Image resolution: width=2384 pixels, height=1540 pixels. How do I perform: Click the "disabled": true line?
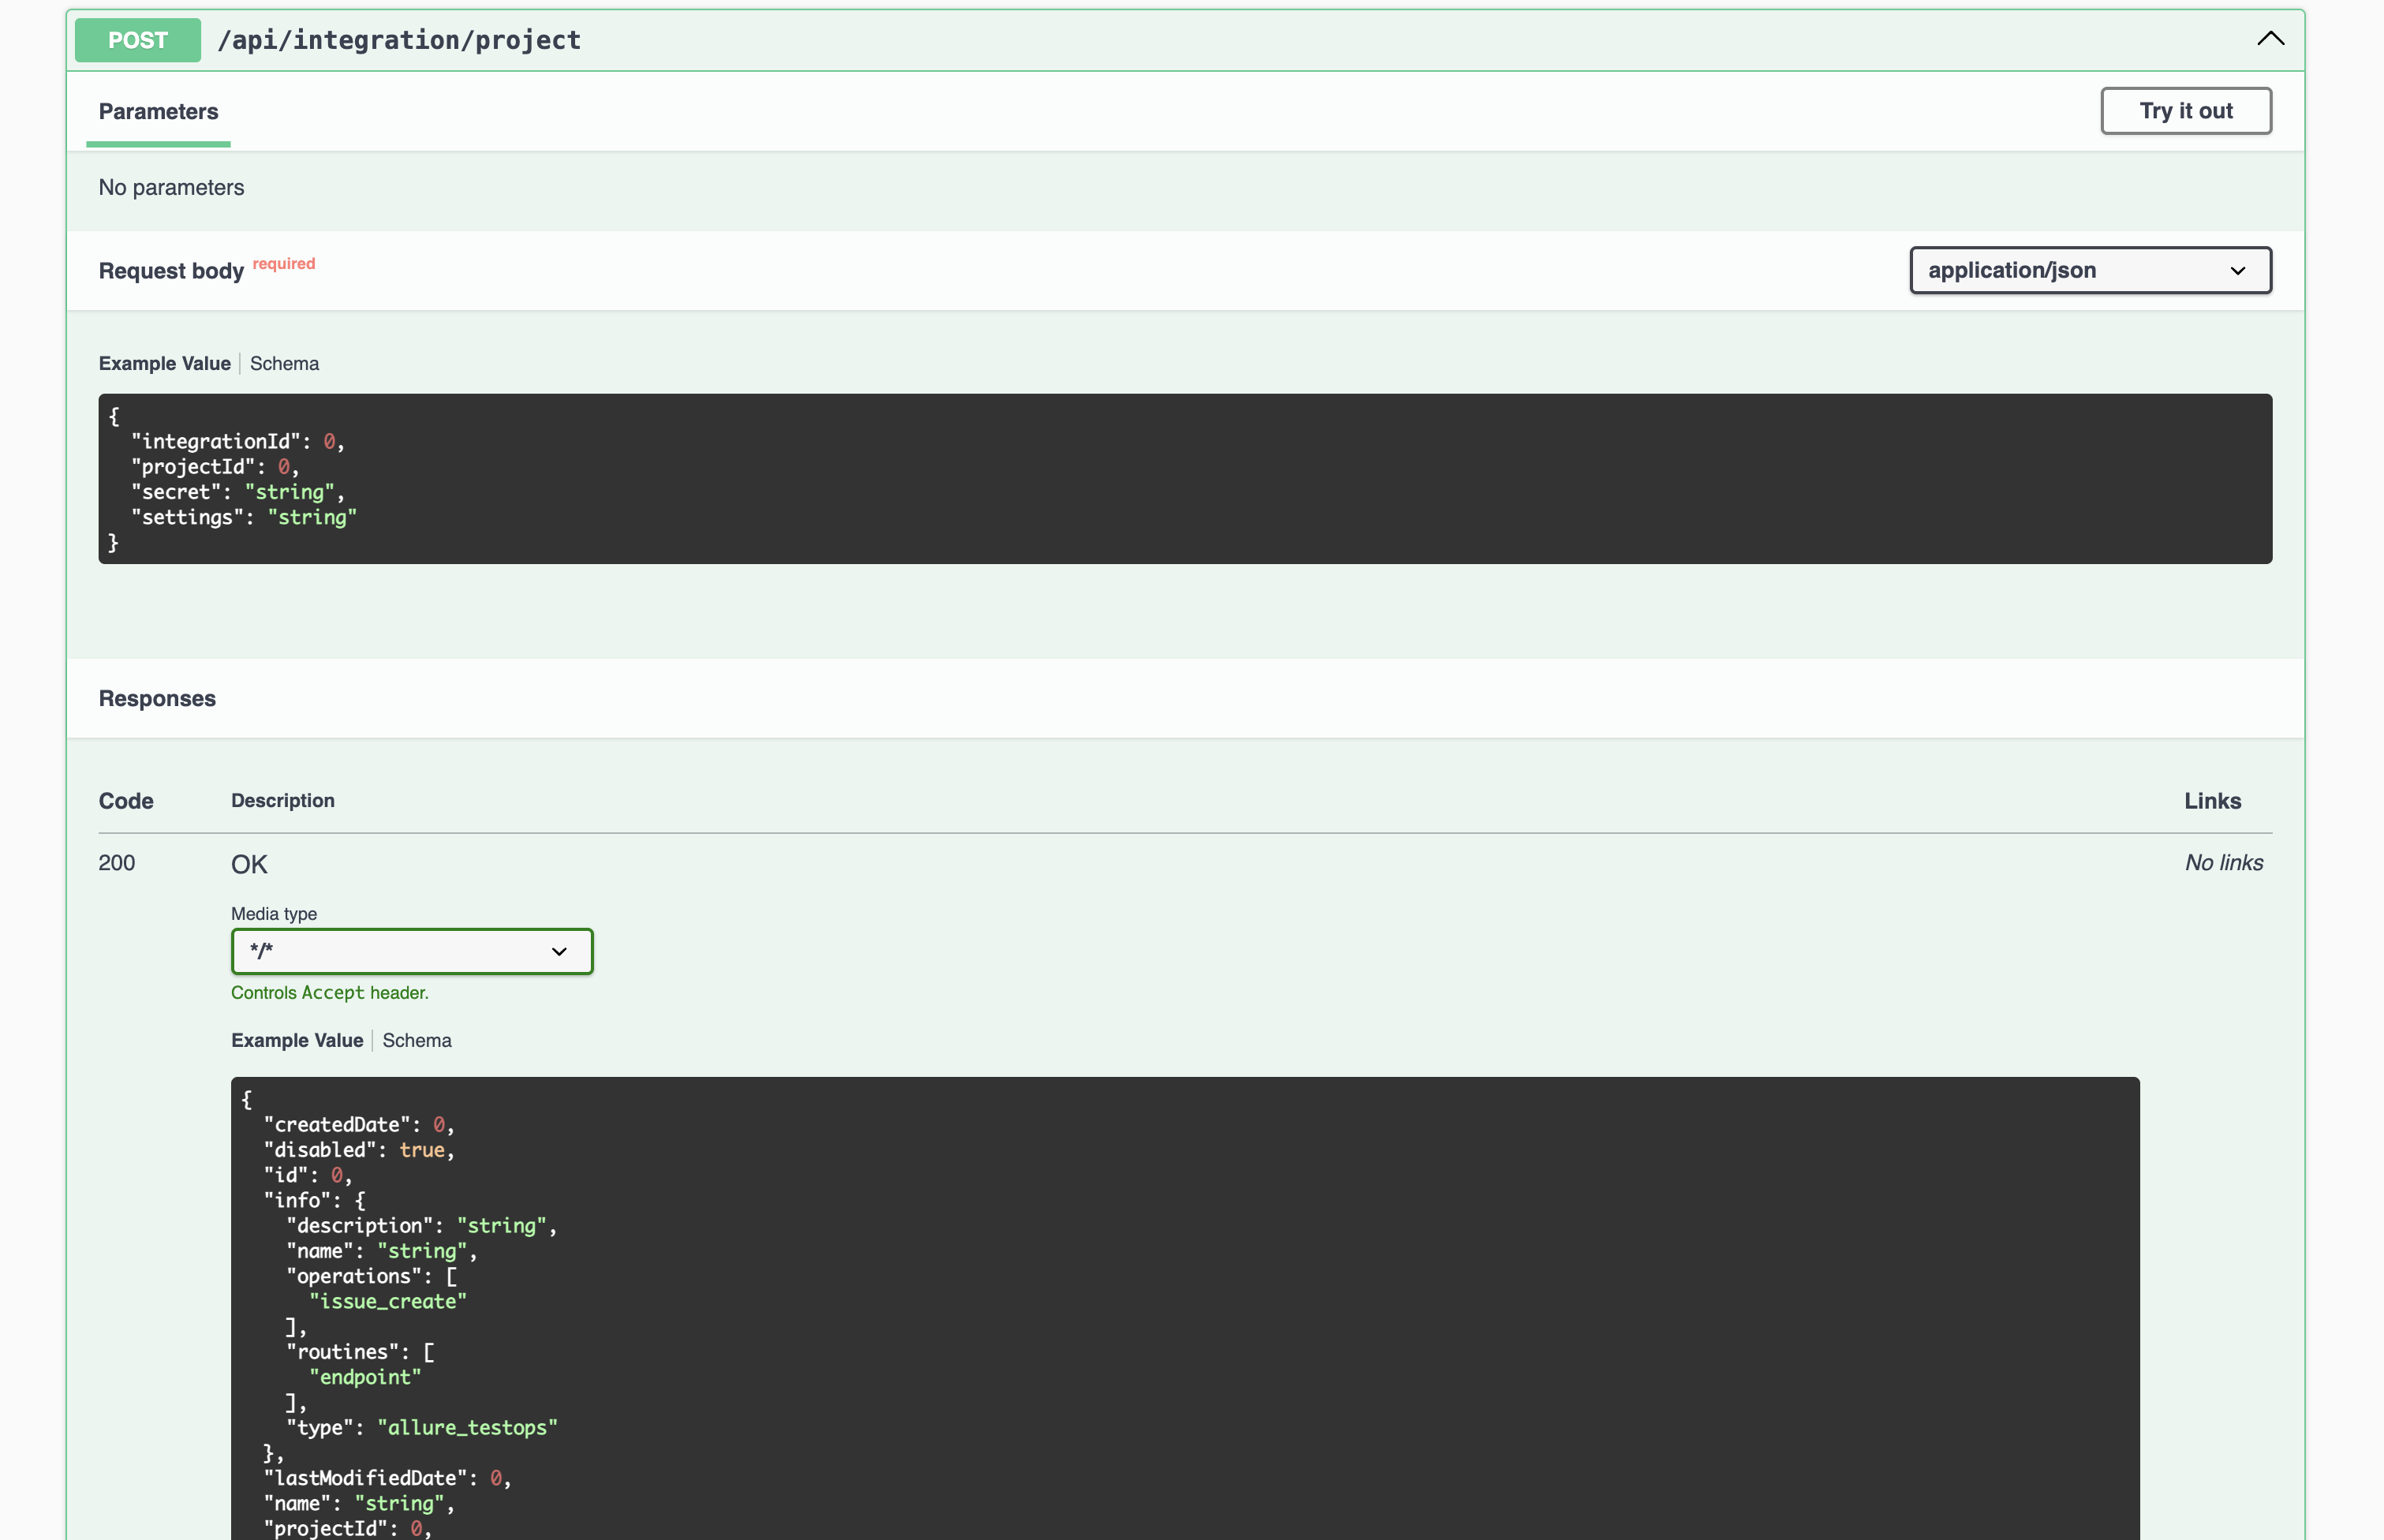click(x=359, y=1150)
